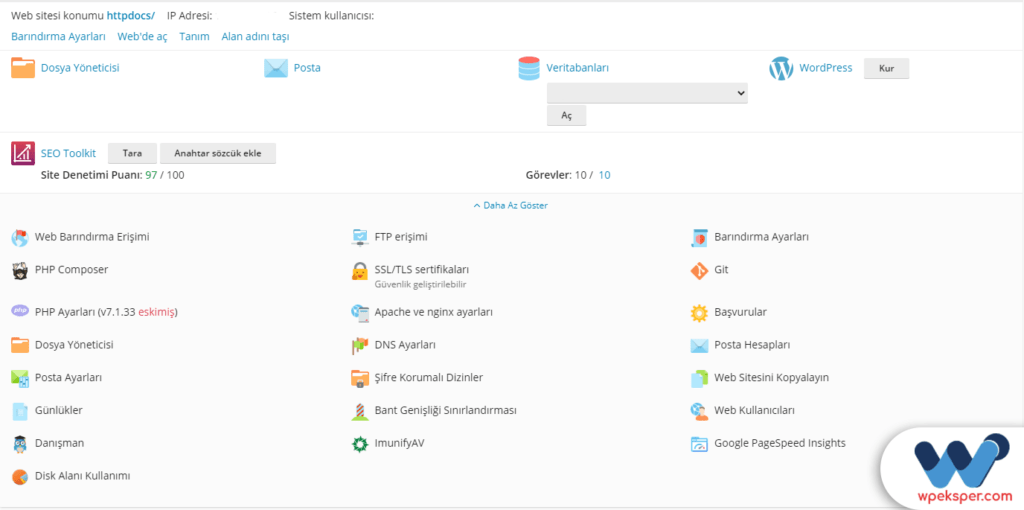The height and width of the screenshot is (510, 1024).
Task: Click the DNS Ayarları flag icon
Action: (360, 345)
